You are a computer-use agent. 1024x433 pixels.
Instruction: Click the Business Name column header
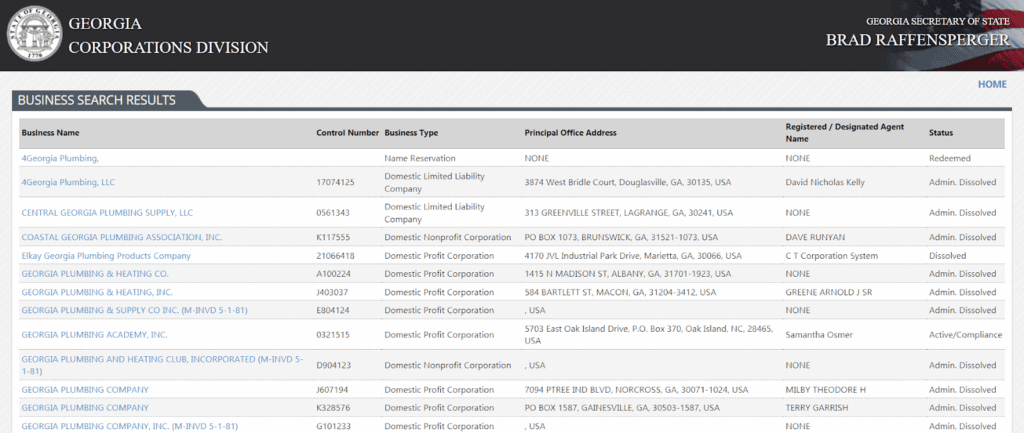50,133
